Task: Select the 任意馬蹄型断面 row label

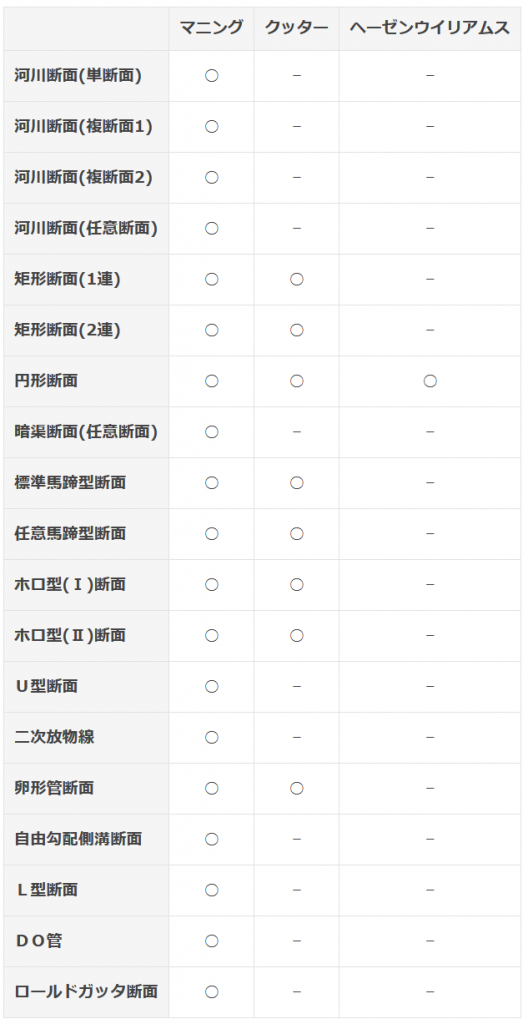Action: pyautogui.click(x=70, y=534)
